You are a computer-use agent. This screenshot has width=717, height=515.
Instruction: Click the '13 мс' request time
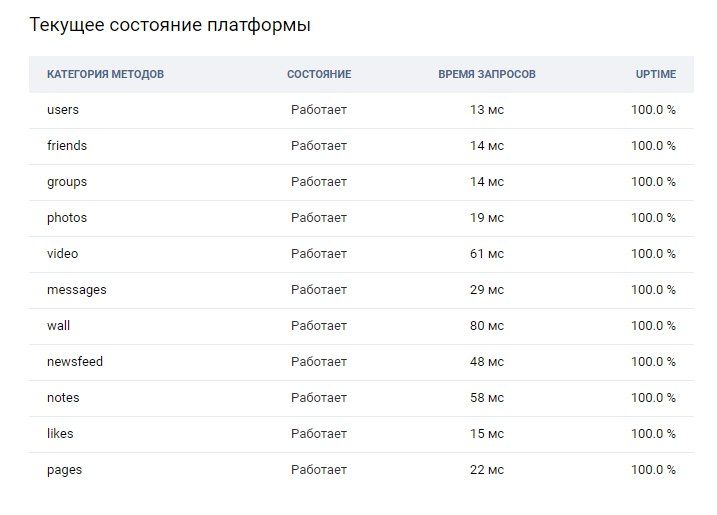point(487,110)
